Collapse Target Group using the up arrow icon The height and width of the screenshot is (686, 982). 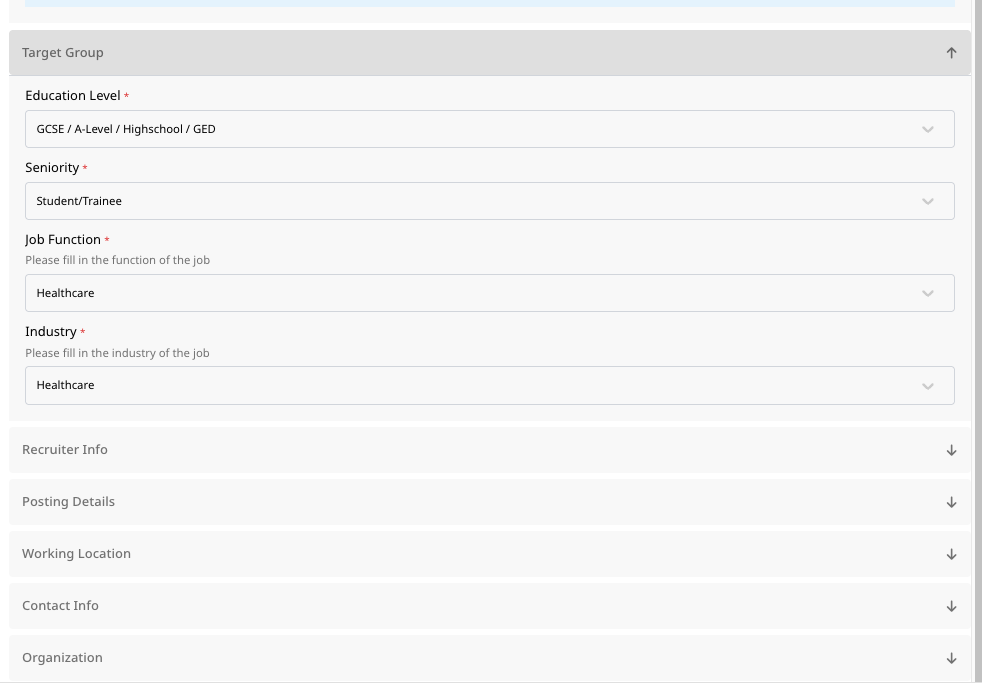tap(951, 53)
